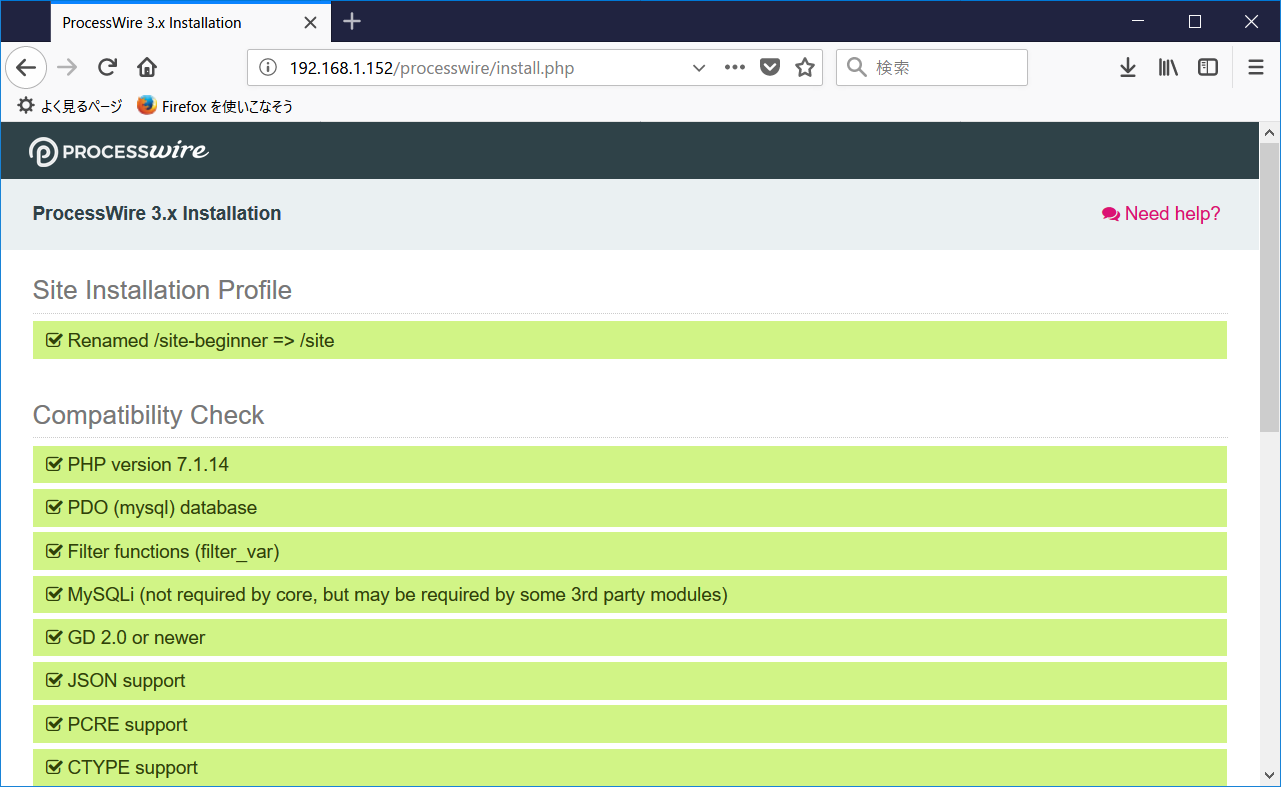1281x787 pixels.
Task: Click the vertical scrollbar up arrow
Action: [x=1269, y=130]
